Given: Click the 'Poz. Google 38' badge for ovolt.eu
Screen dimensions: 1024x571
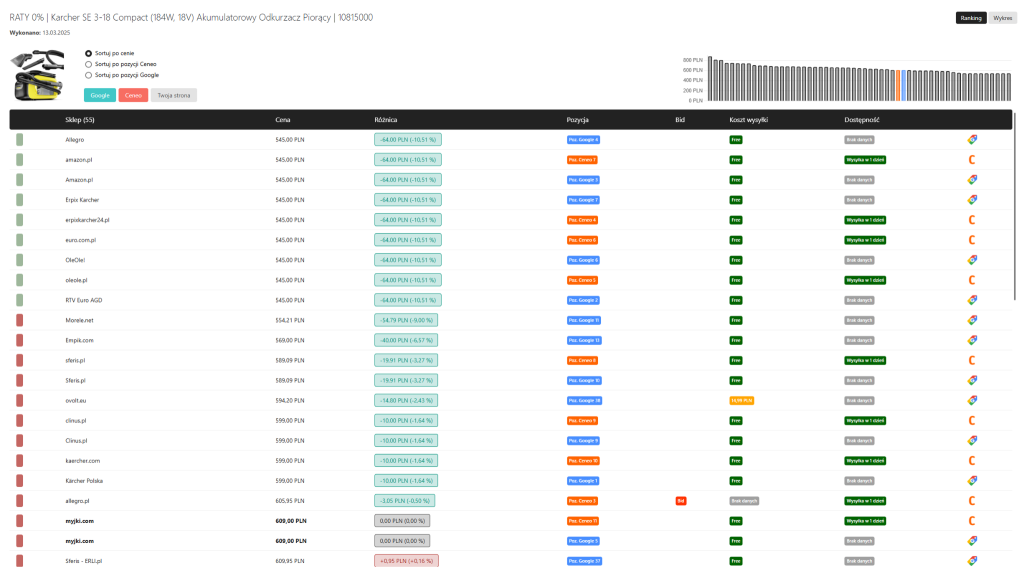Looking at the screenshot, I should point(584,400).
